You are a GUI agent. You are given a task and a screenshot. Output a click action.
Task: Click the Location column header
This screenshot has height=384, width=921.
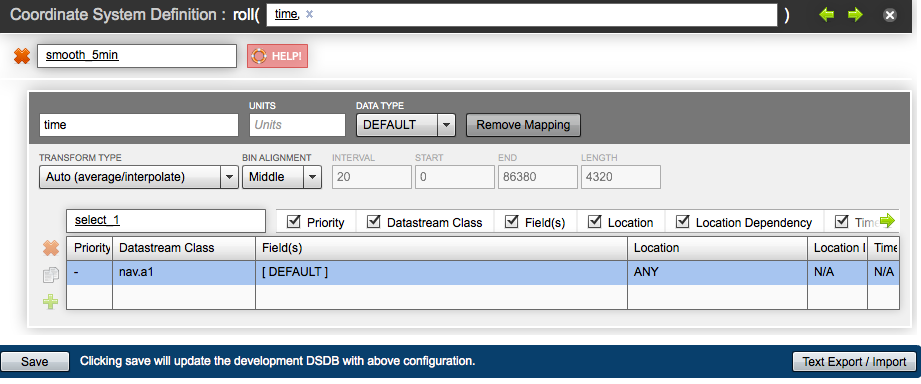[x=718, y=248]
